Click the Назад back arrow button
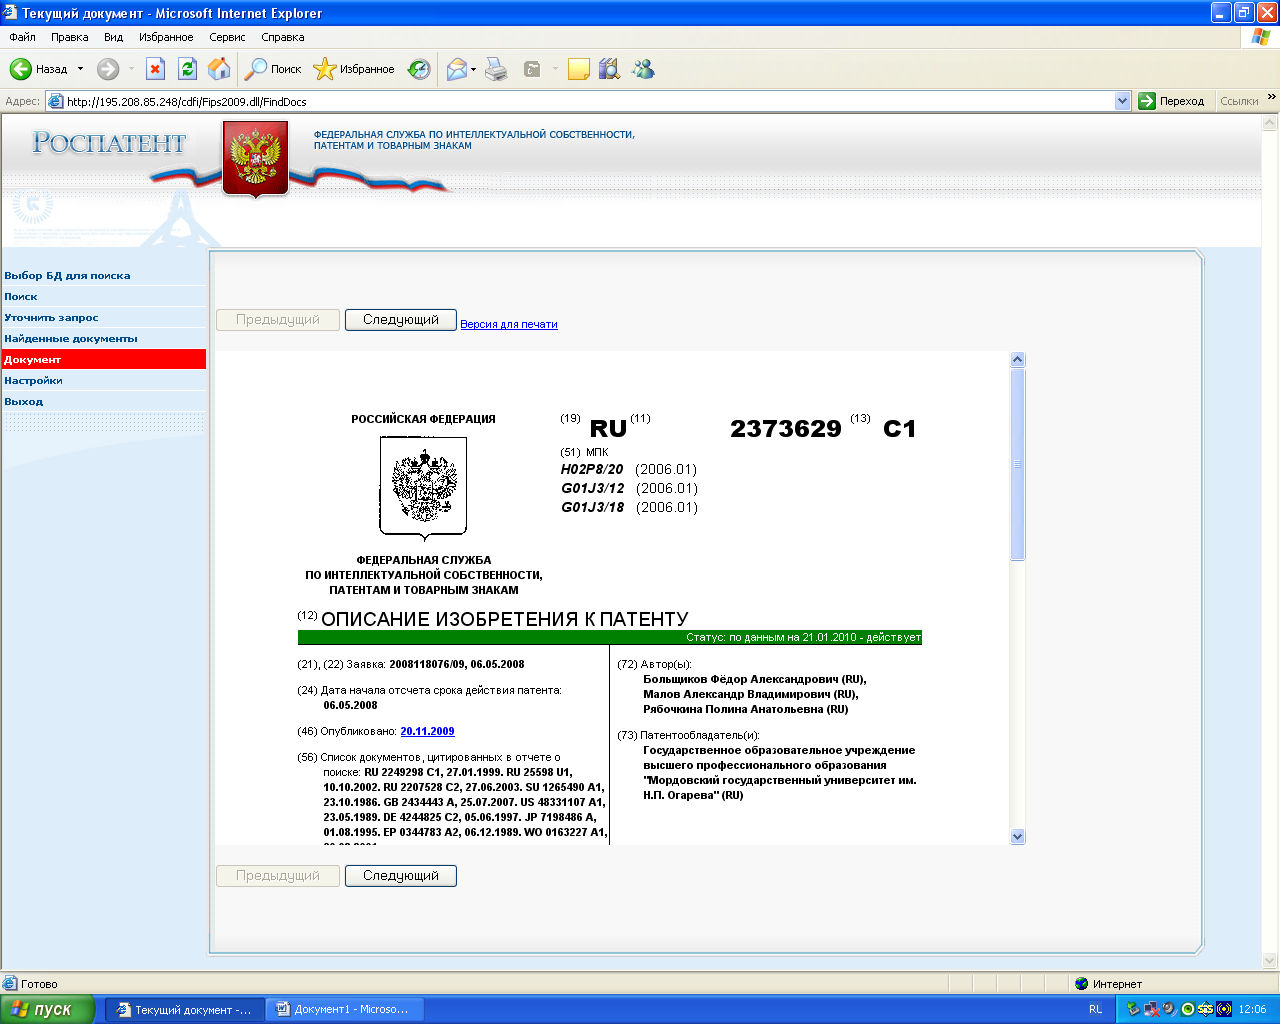This screenshot has height=1024, width=1280. pos(39,69)
